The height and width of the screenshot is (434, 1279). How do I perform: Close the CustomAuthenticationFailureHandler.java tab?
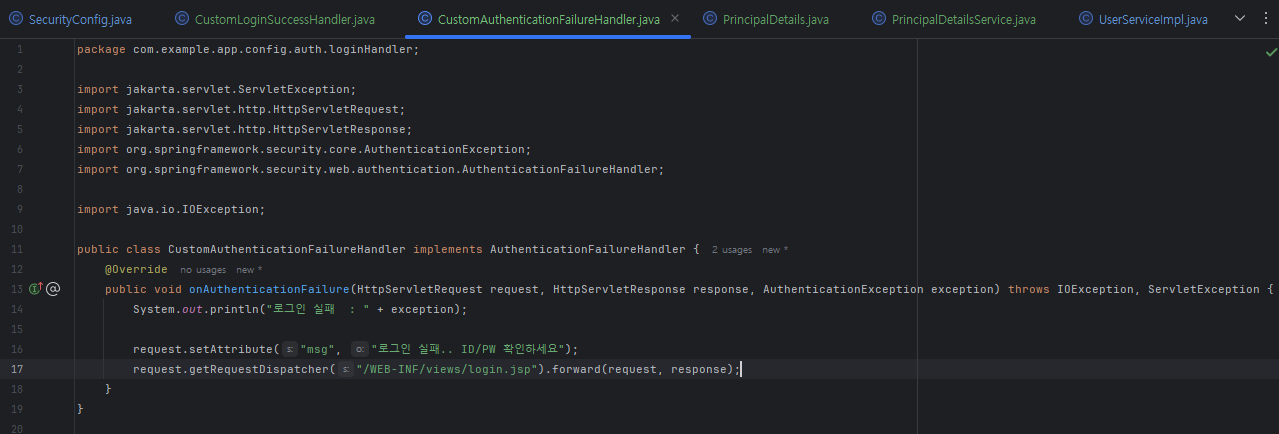pos(675,18)
